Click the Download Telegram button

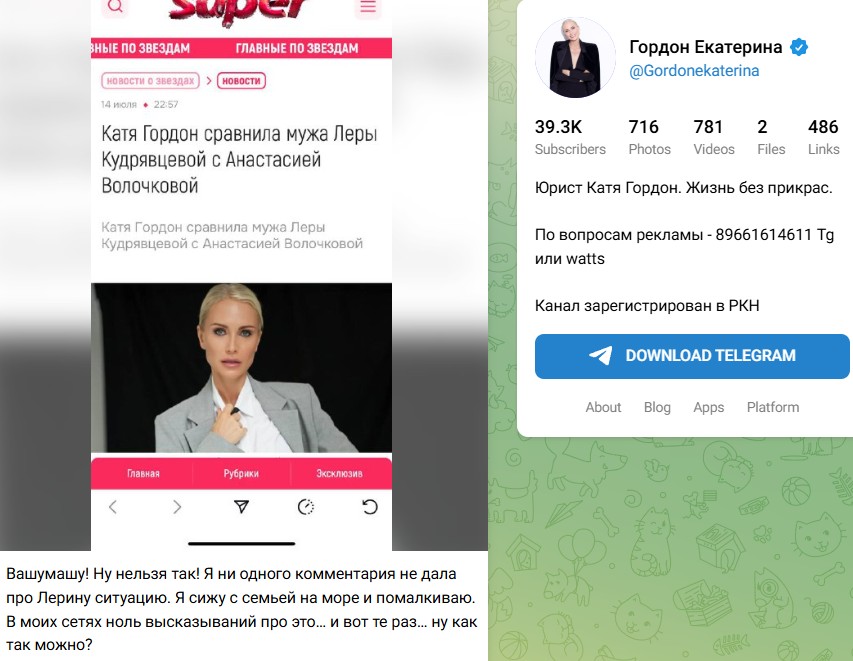pos(692,356)
